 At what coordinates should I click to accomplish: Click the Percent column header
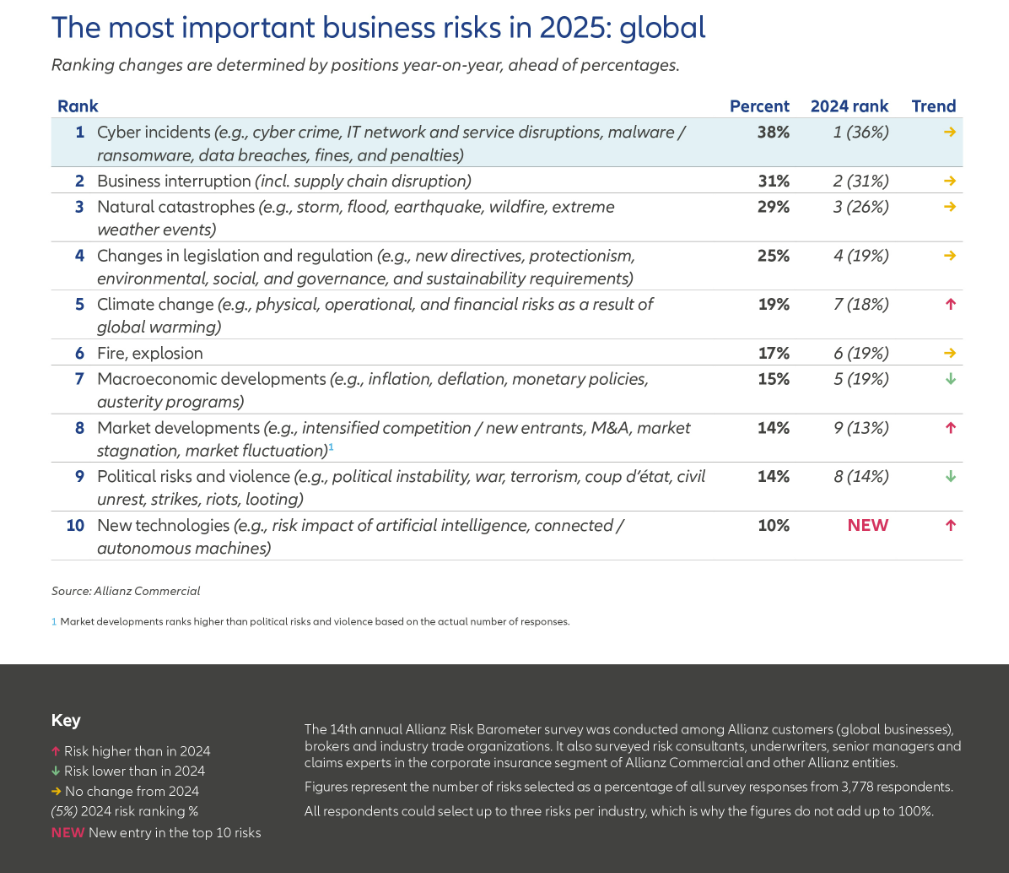click(x=759, y=106)
